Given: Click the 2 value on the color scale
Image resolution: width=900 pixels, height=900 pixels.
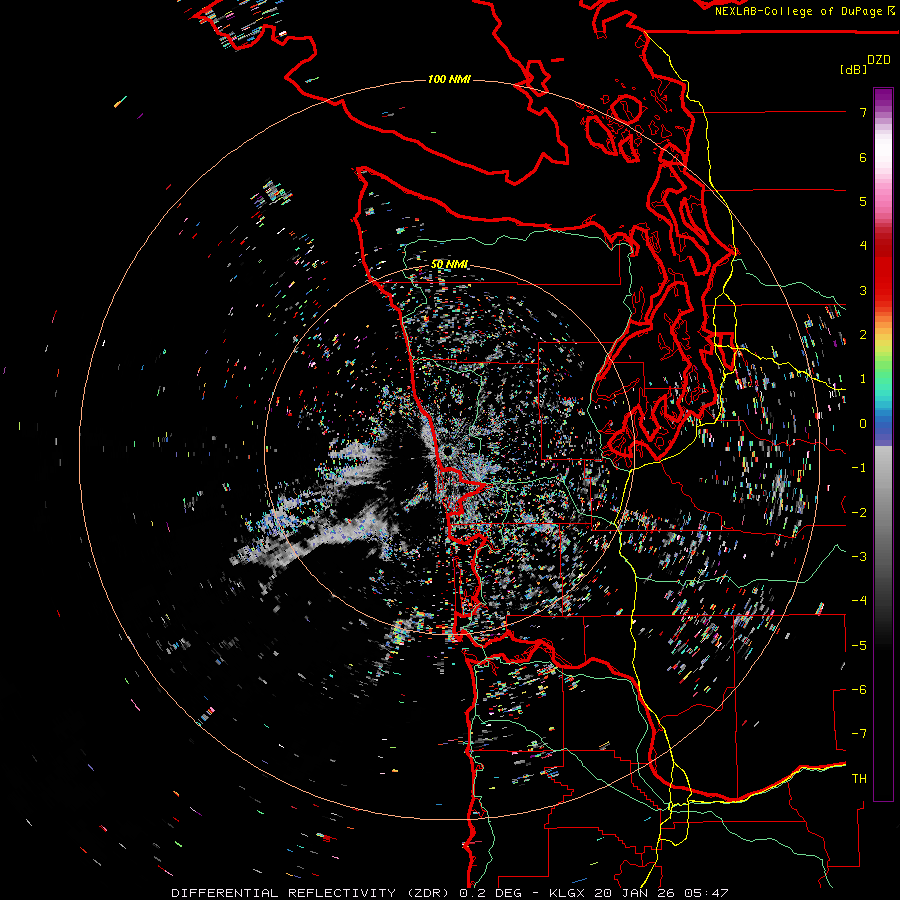Looking at the screenshot, I should [x=863, y=335].
